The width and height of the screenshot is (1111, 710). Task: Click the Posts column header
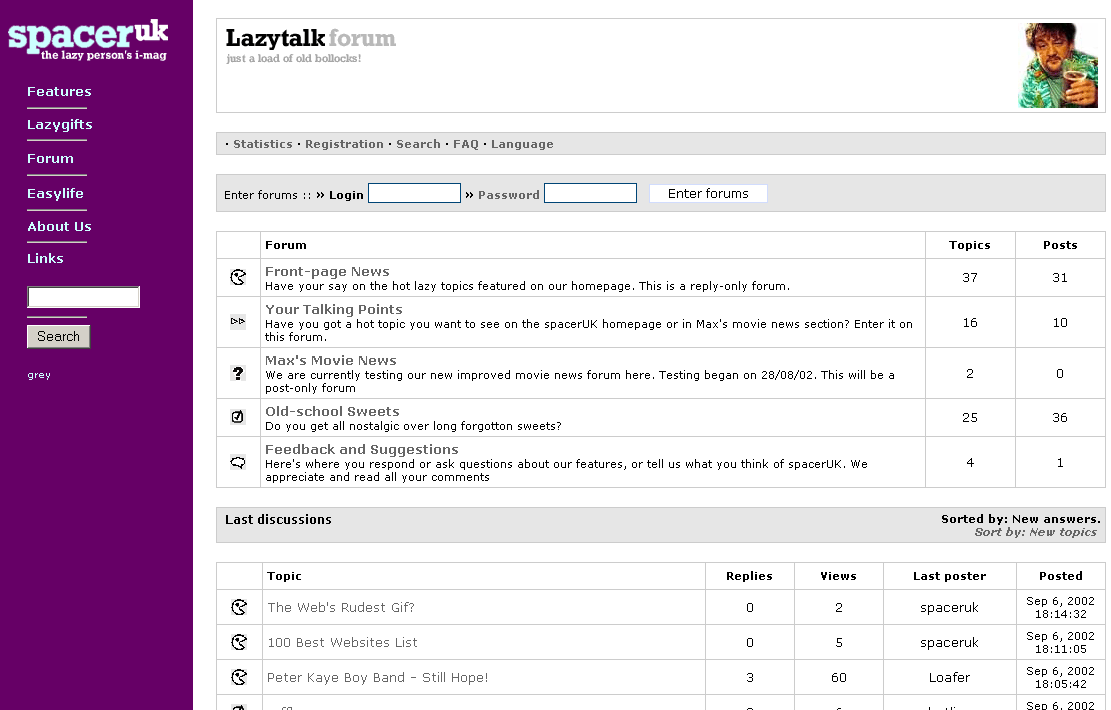[1060, 245]
